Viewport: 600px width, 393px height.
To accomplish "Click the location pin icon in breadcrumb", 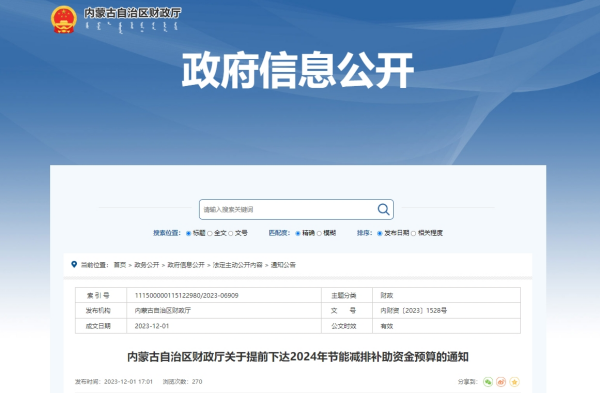I will pos(74,264).
